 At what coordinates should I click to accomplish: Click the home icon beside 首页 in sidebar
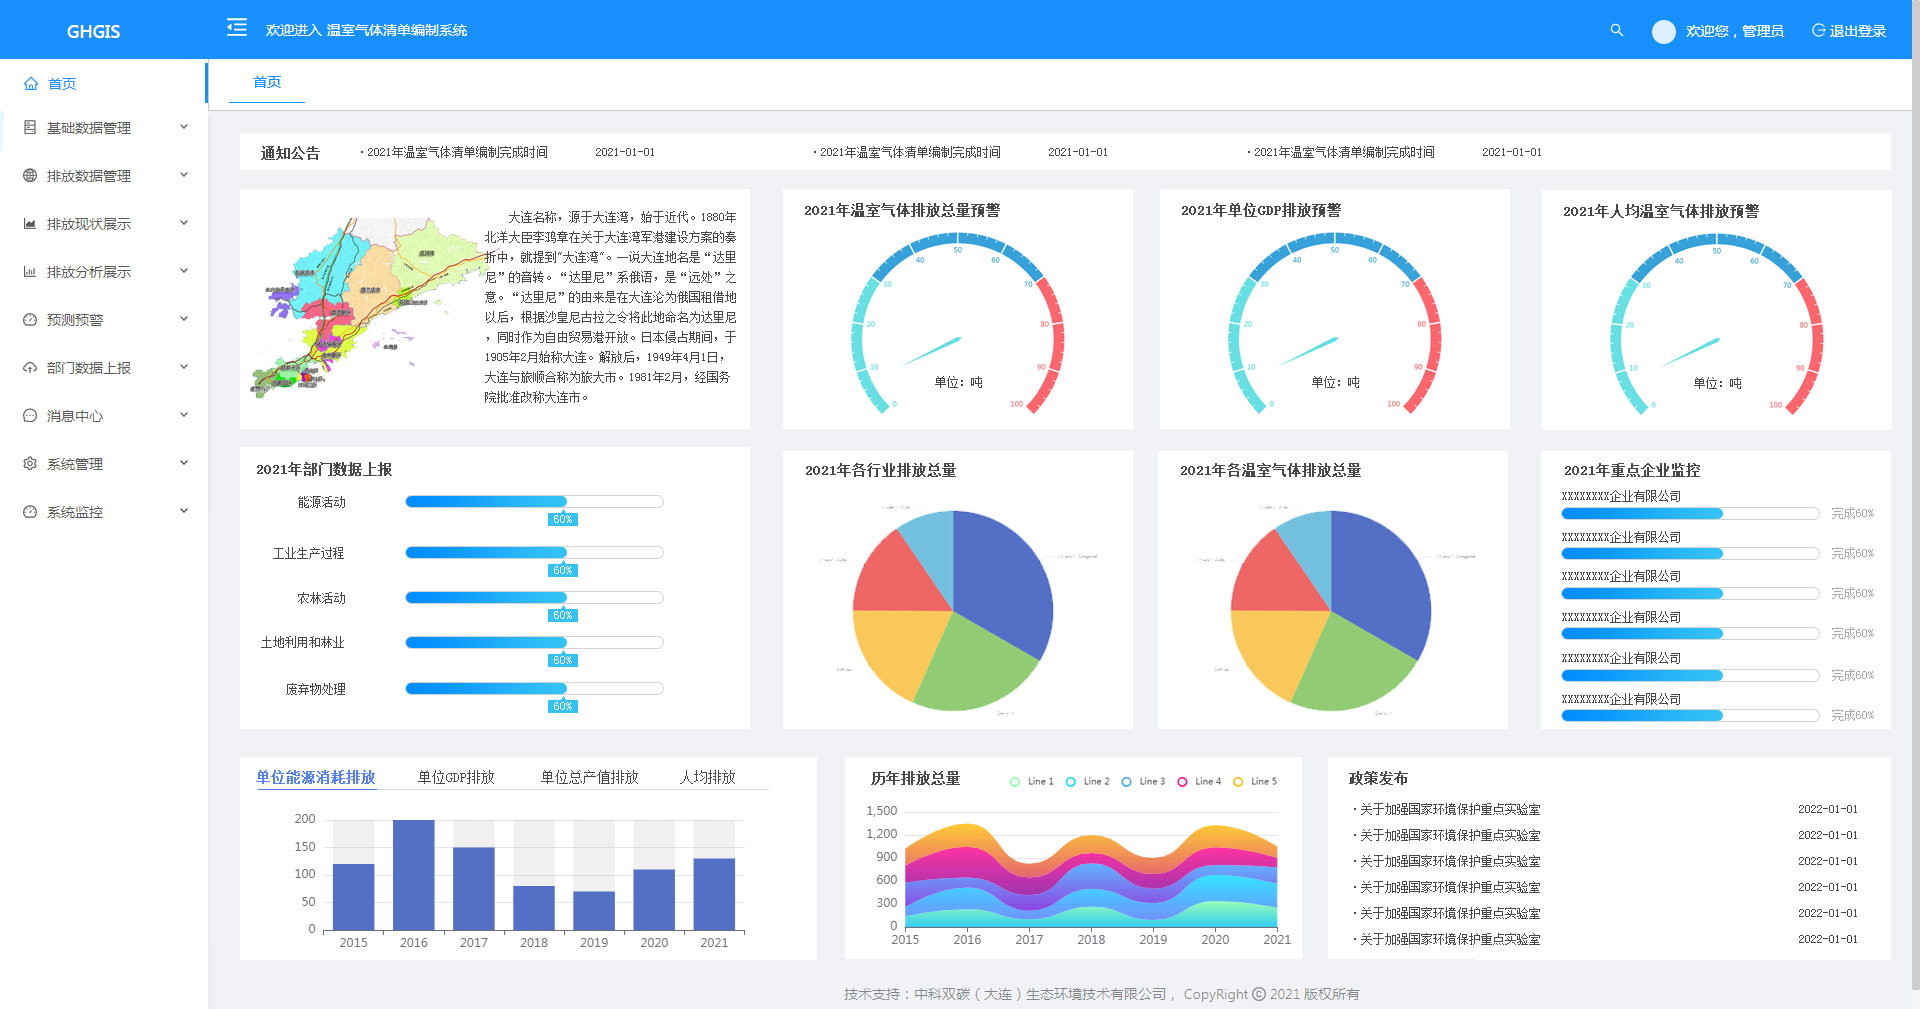tap(31, 84)
